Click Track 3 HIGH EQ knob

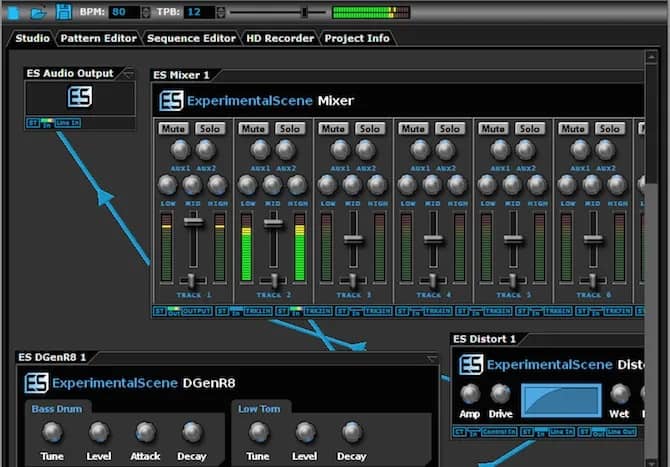point(377,185)
